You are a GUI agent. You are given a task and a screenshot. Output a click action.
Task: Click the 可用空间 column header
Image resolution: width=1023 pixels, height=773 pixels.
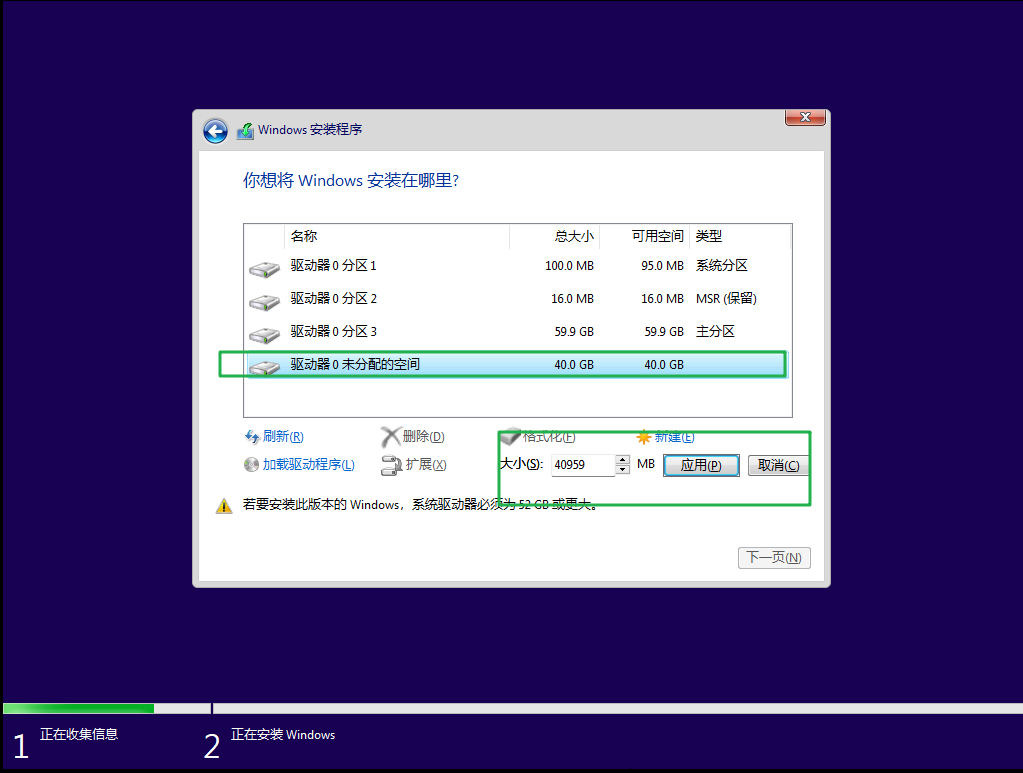tap(644, 236)
